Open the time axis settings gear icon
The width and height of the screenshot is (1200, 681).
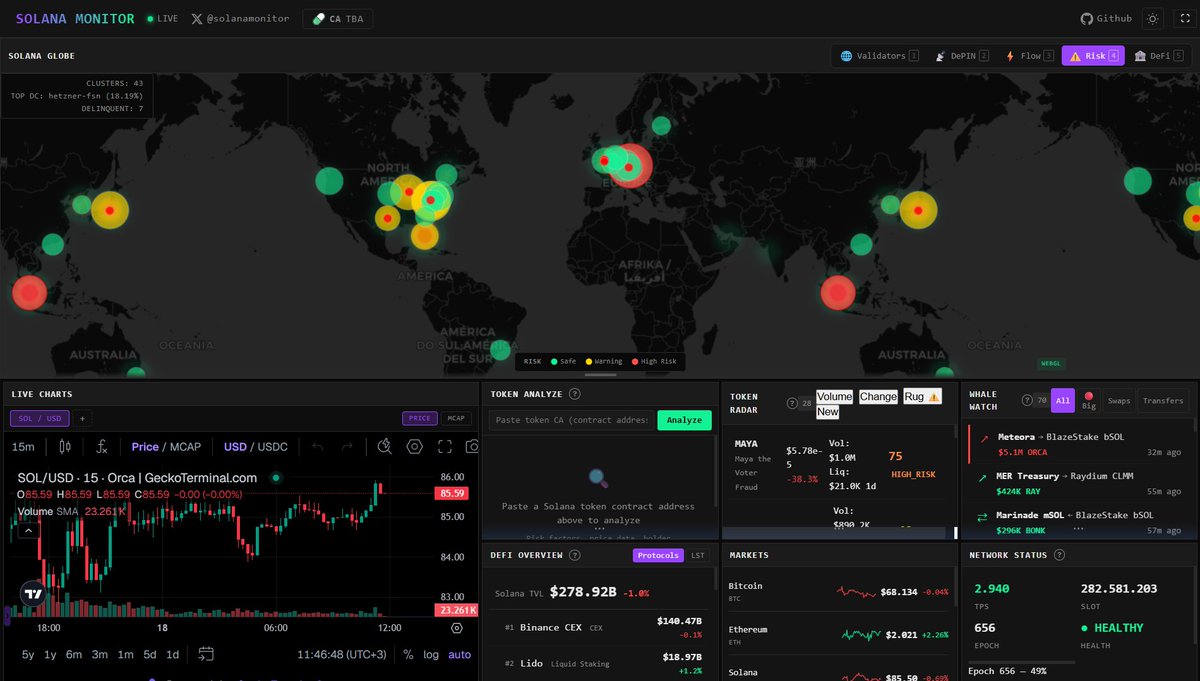[457, 628]
